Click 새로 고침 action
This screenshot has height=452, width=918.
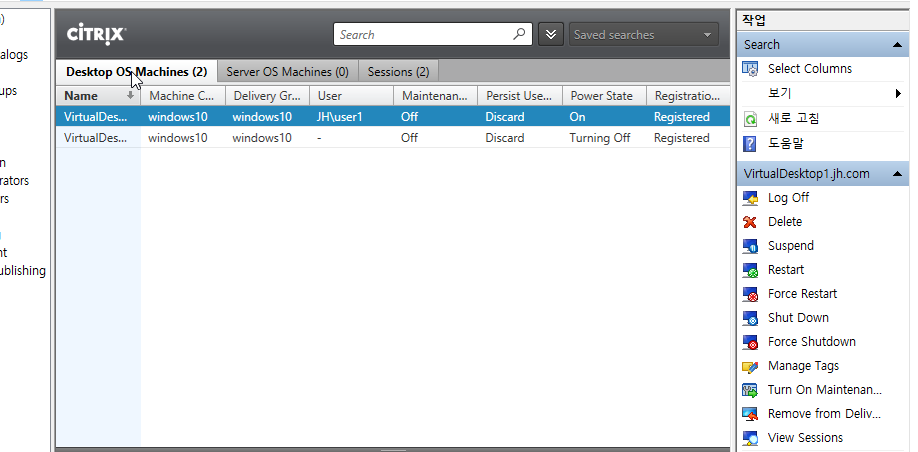(793, 119)
